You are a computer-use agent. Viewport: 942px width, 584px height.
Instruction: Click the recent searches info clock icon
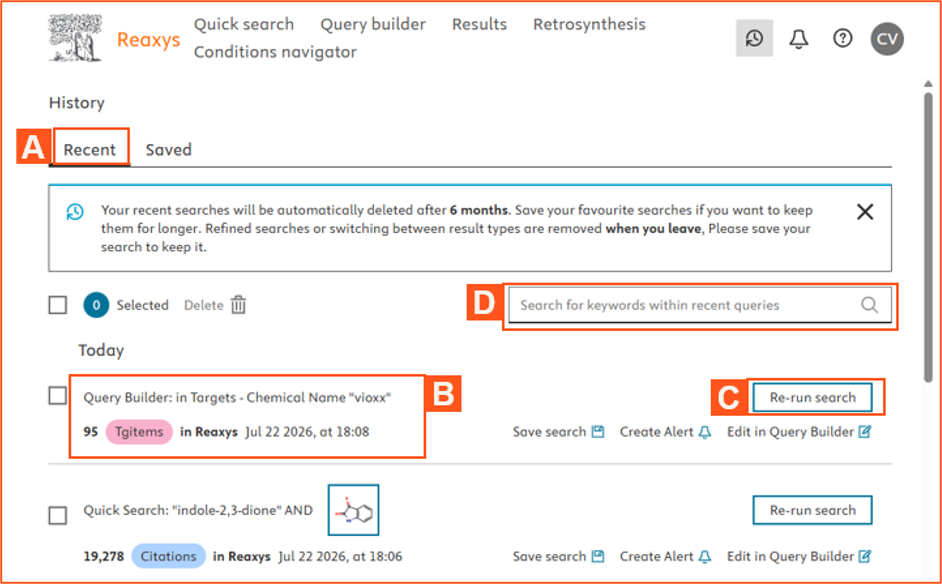(x=75, y=211)
